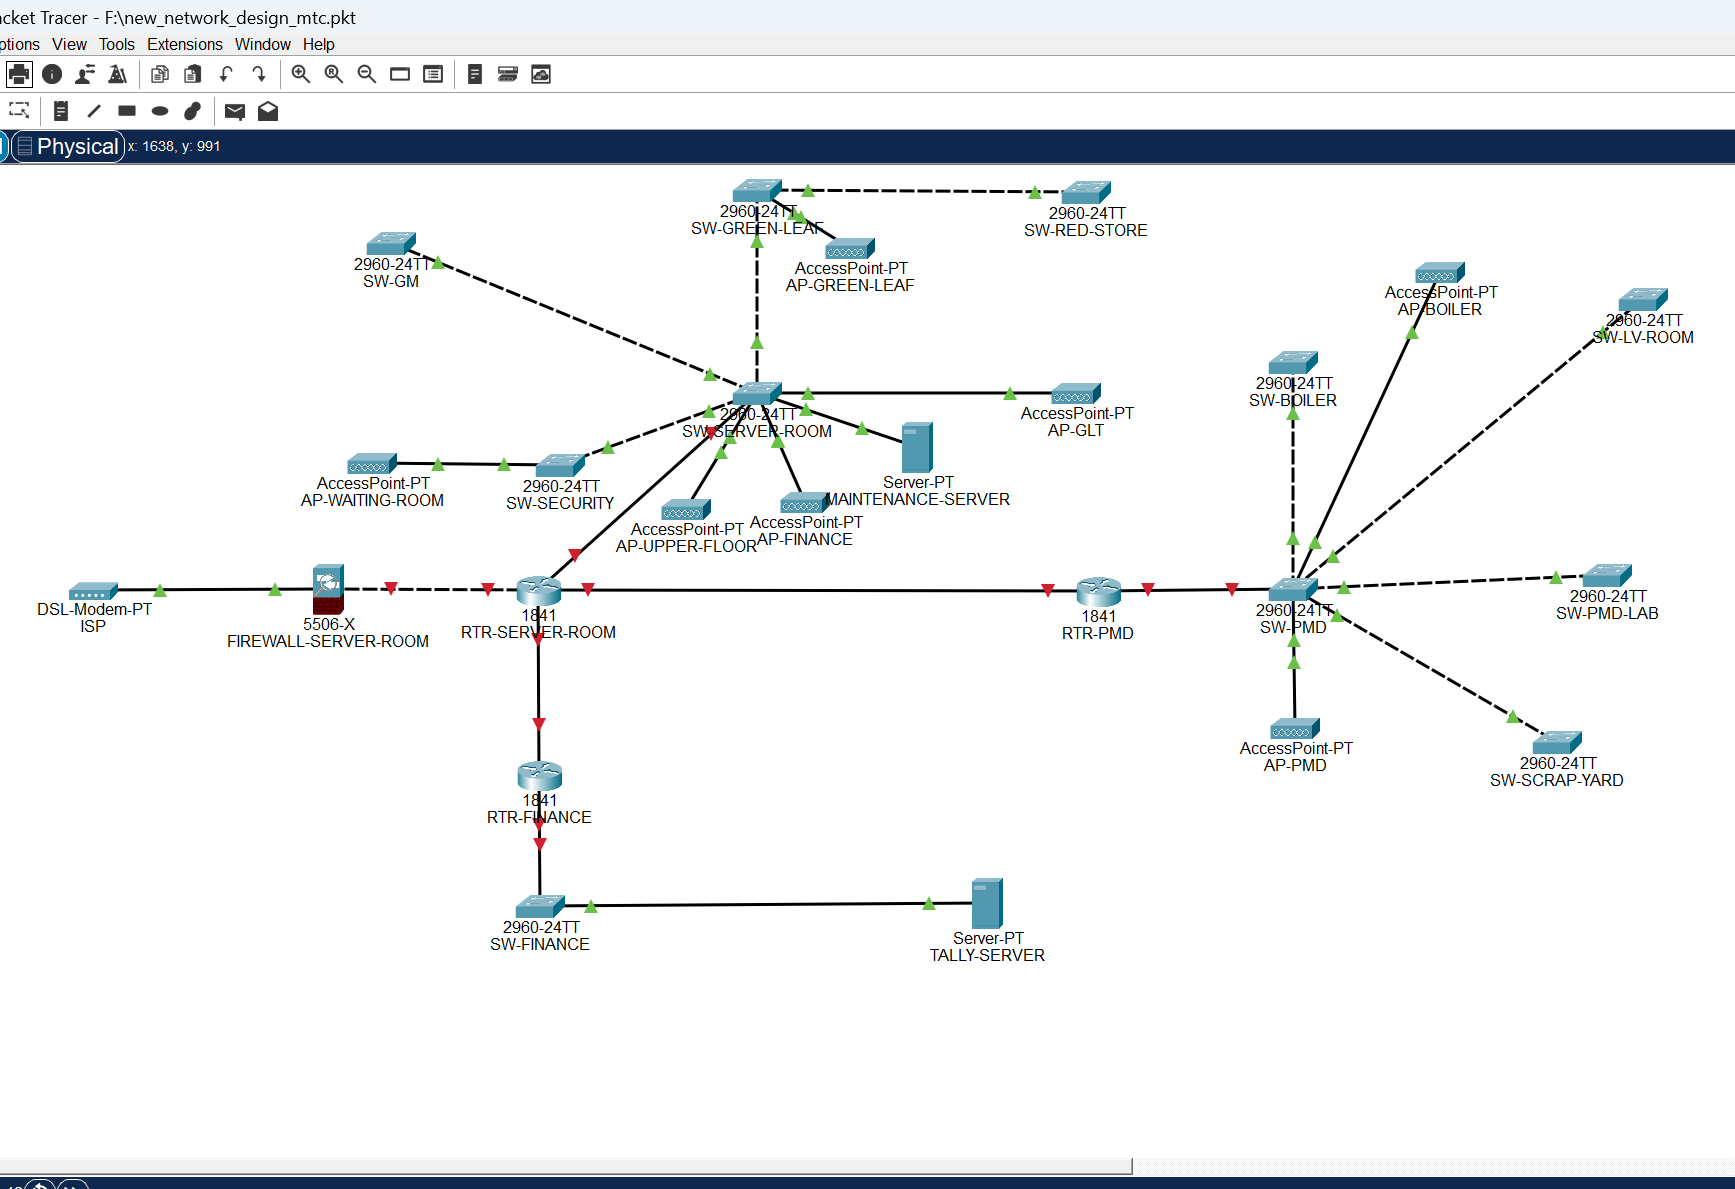Zoom in with the plus magnifier
The image size is (1735, 1189).
click(x=301, y=74)
